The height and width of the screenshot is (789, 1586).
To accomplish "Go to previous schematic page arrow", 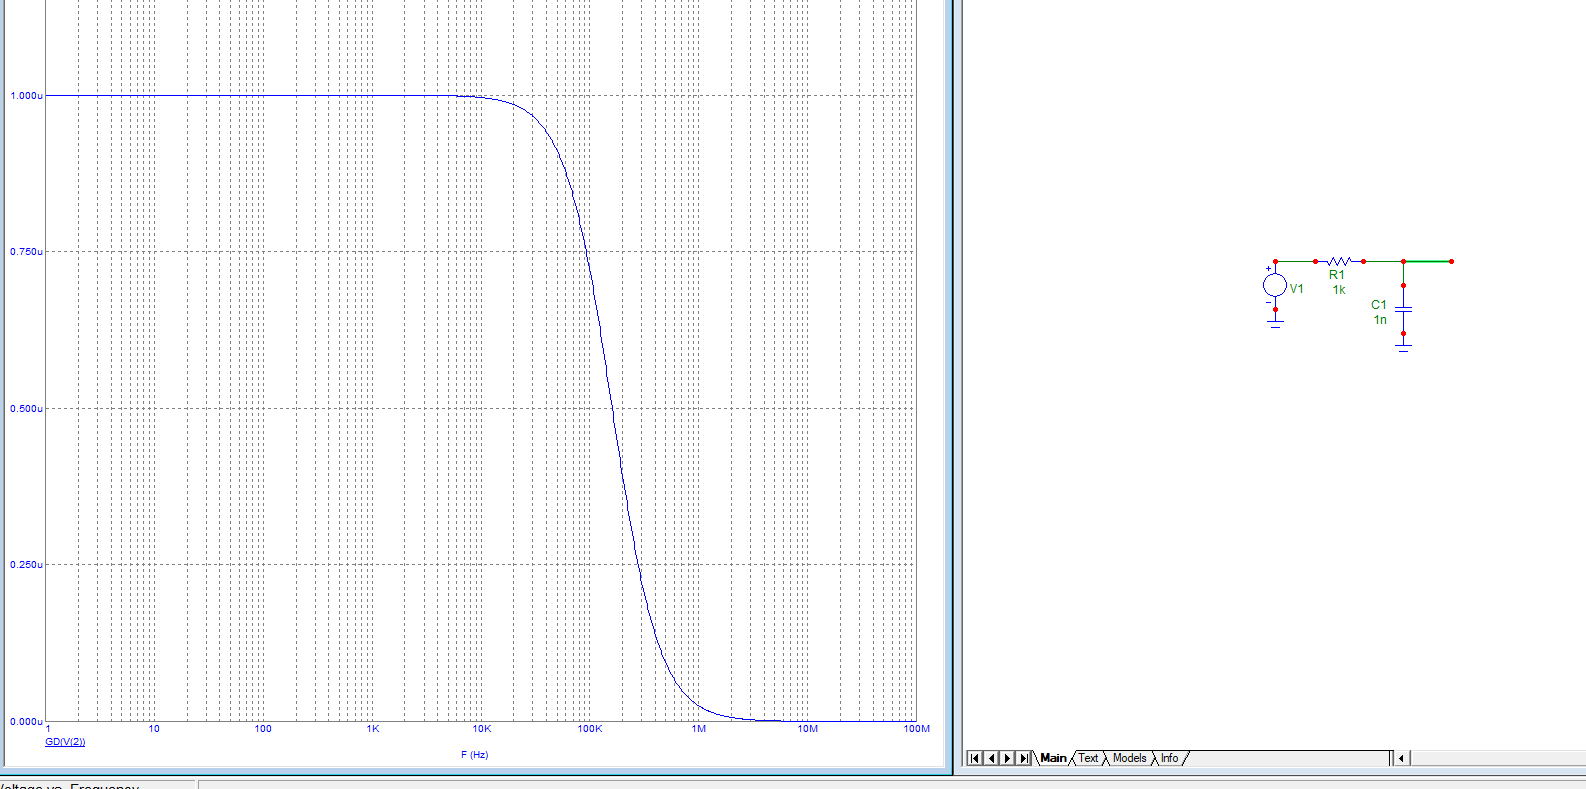I will click(x=991, y=758).
